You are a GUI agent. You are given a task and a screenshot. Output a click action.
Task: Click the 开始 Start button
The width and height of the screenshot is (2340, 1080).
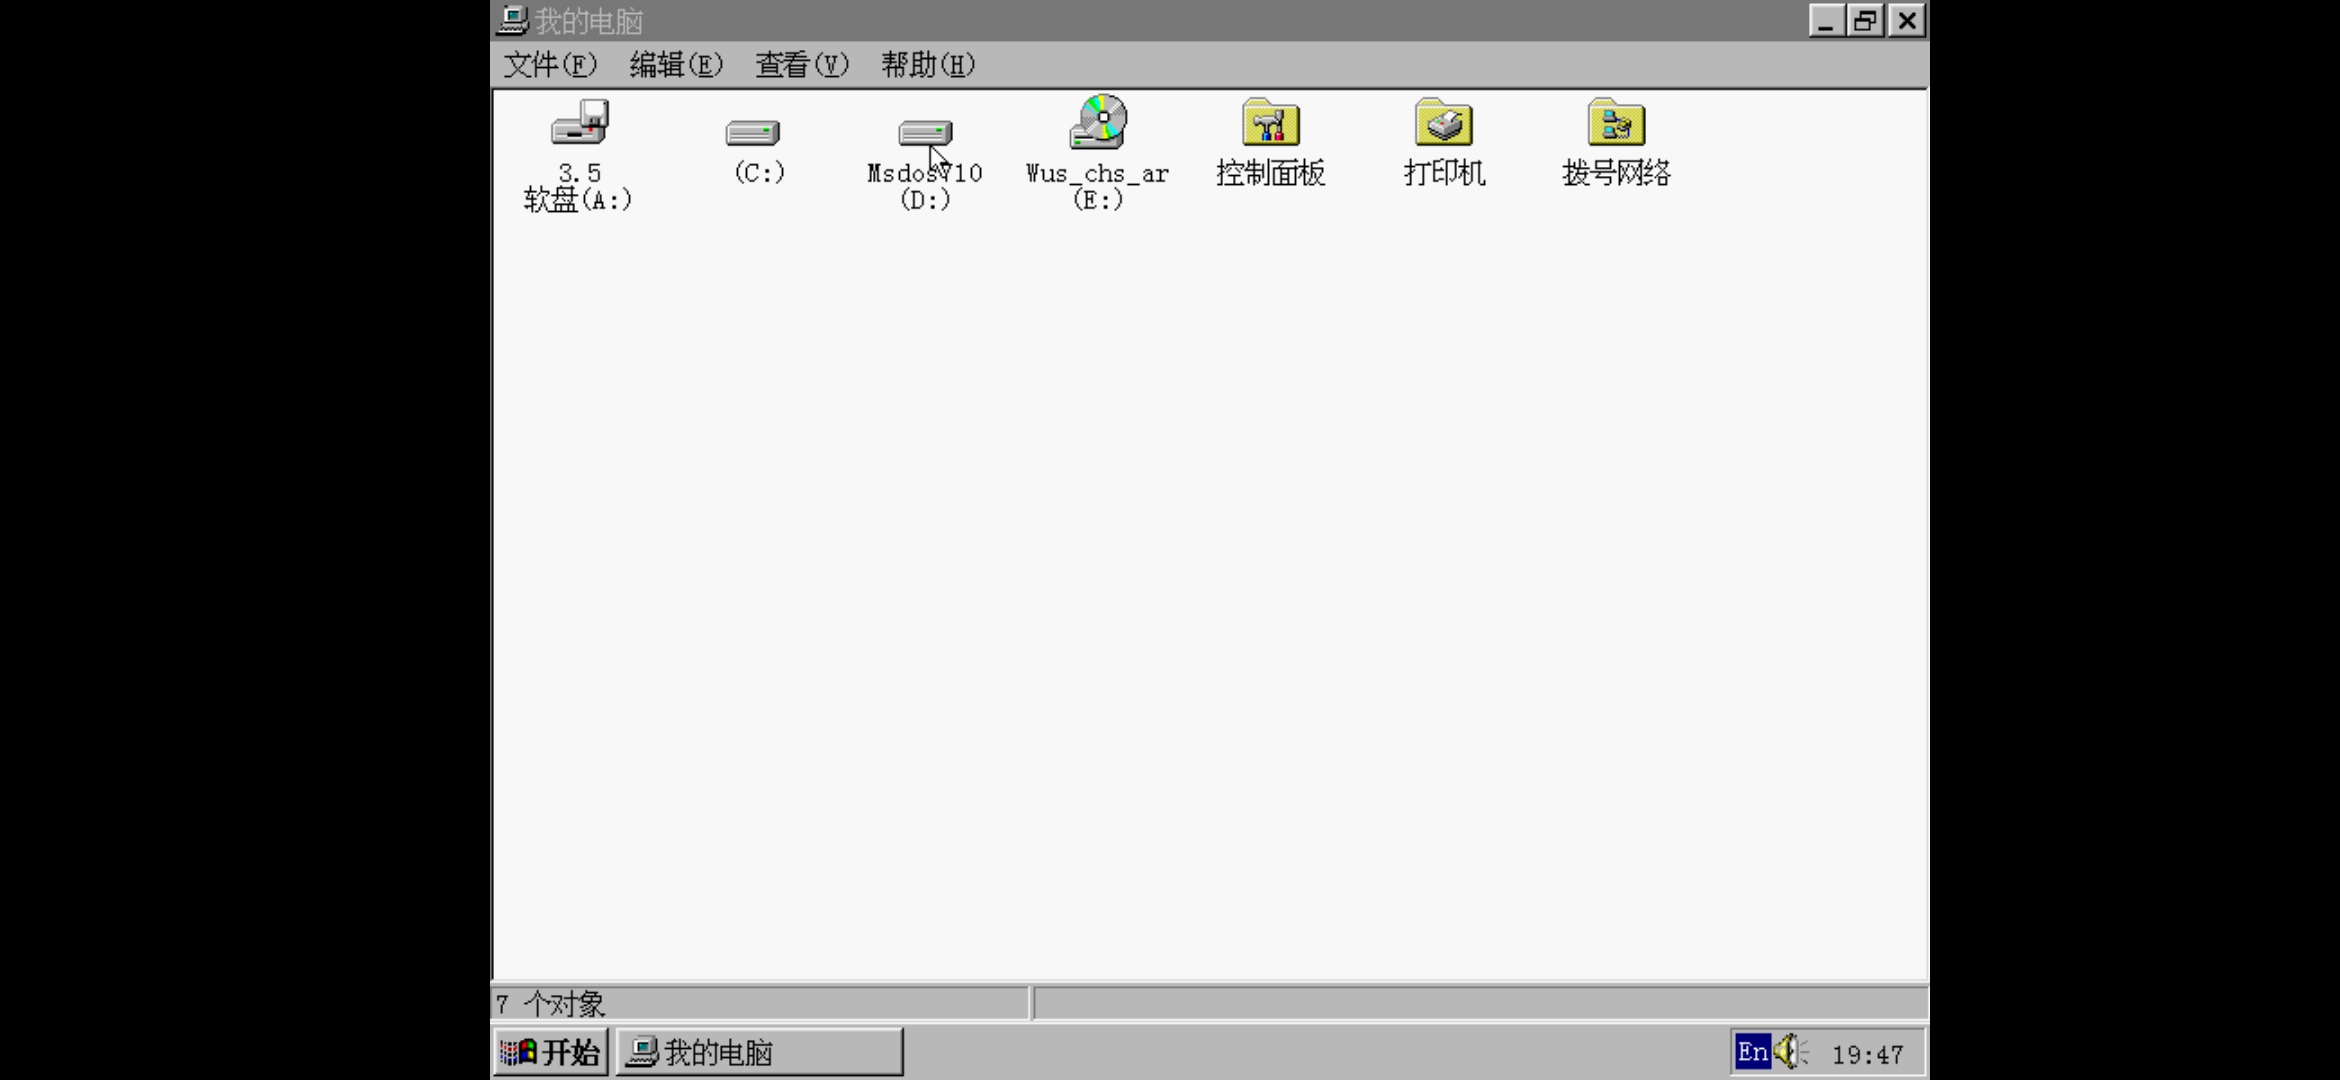(x=551, y=1052)
